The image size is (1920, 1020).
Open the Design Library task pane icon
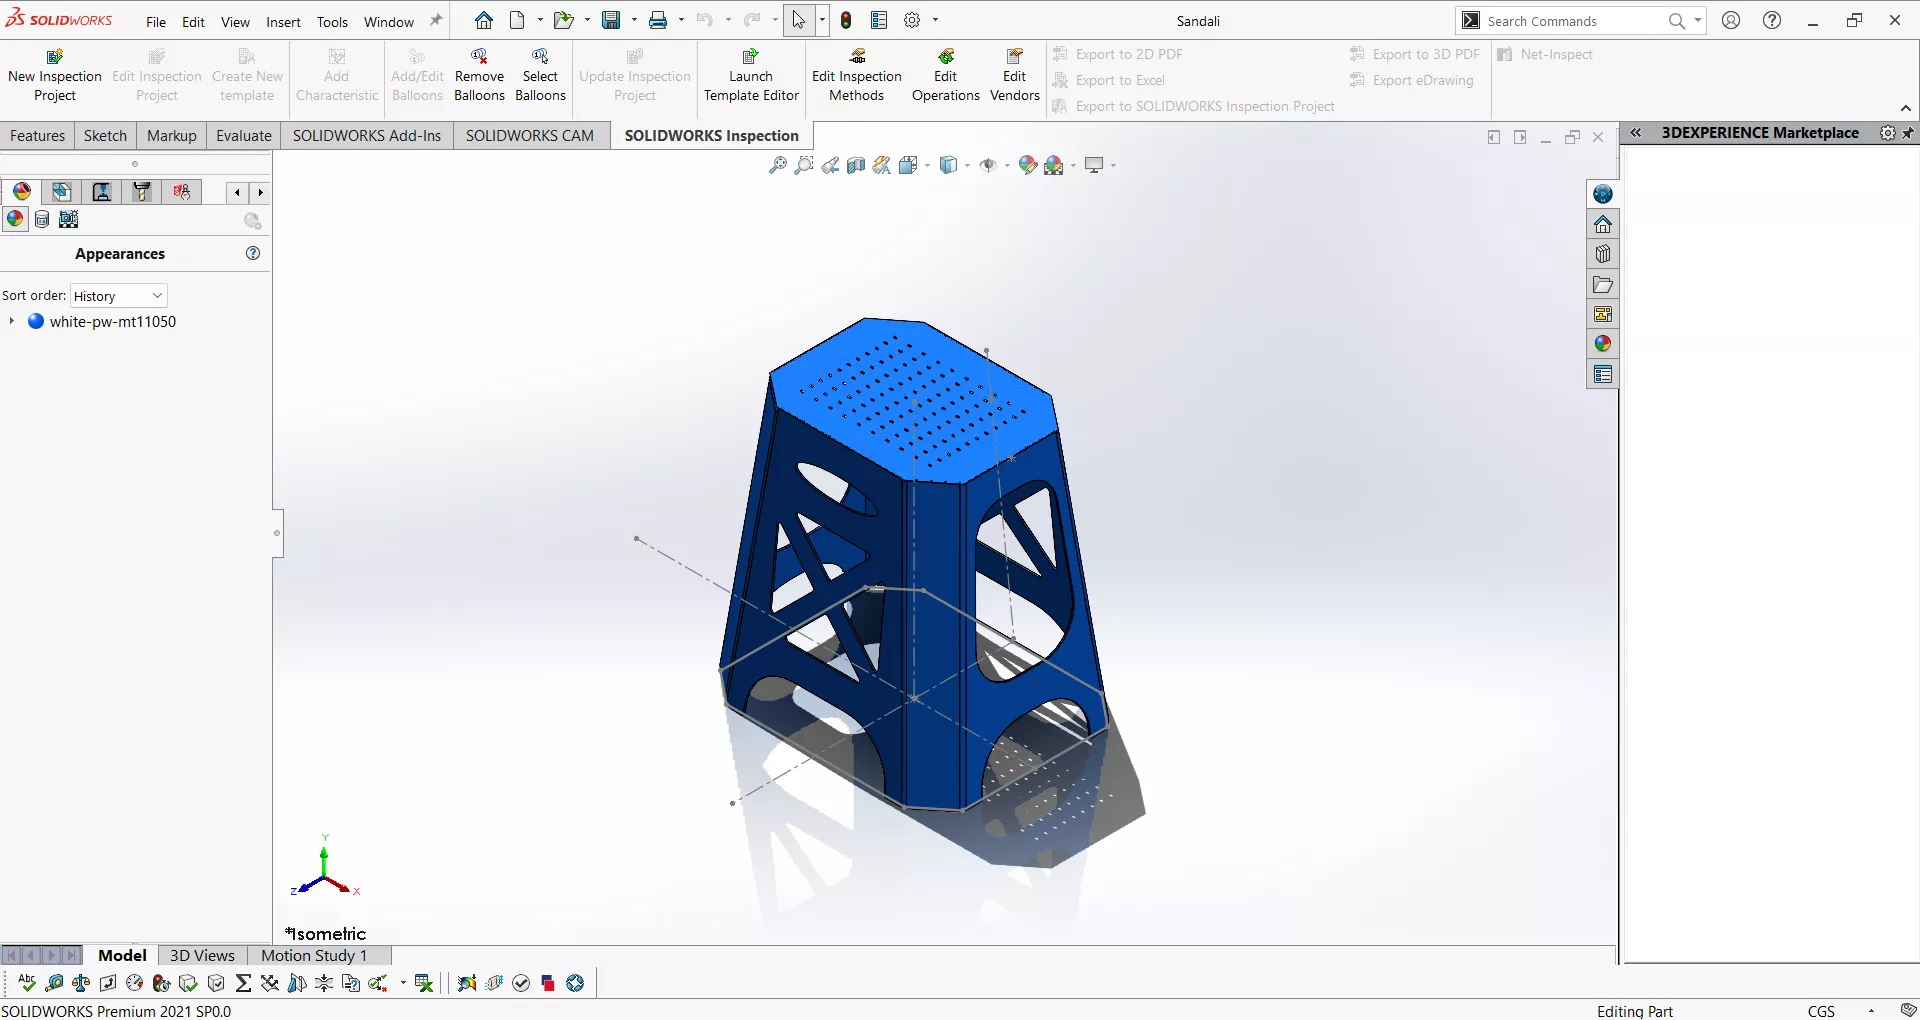(x=1603, y=254)
